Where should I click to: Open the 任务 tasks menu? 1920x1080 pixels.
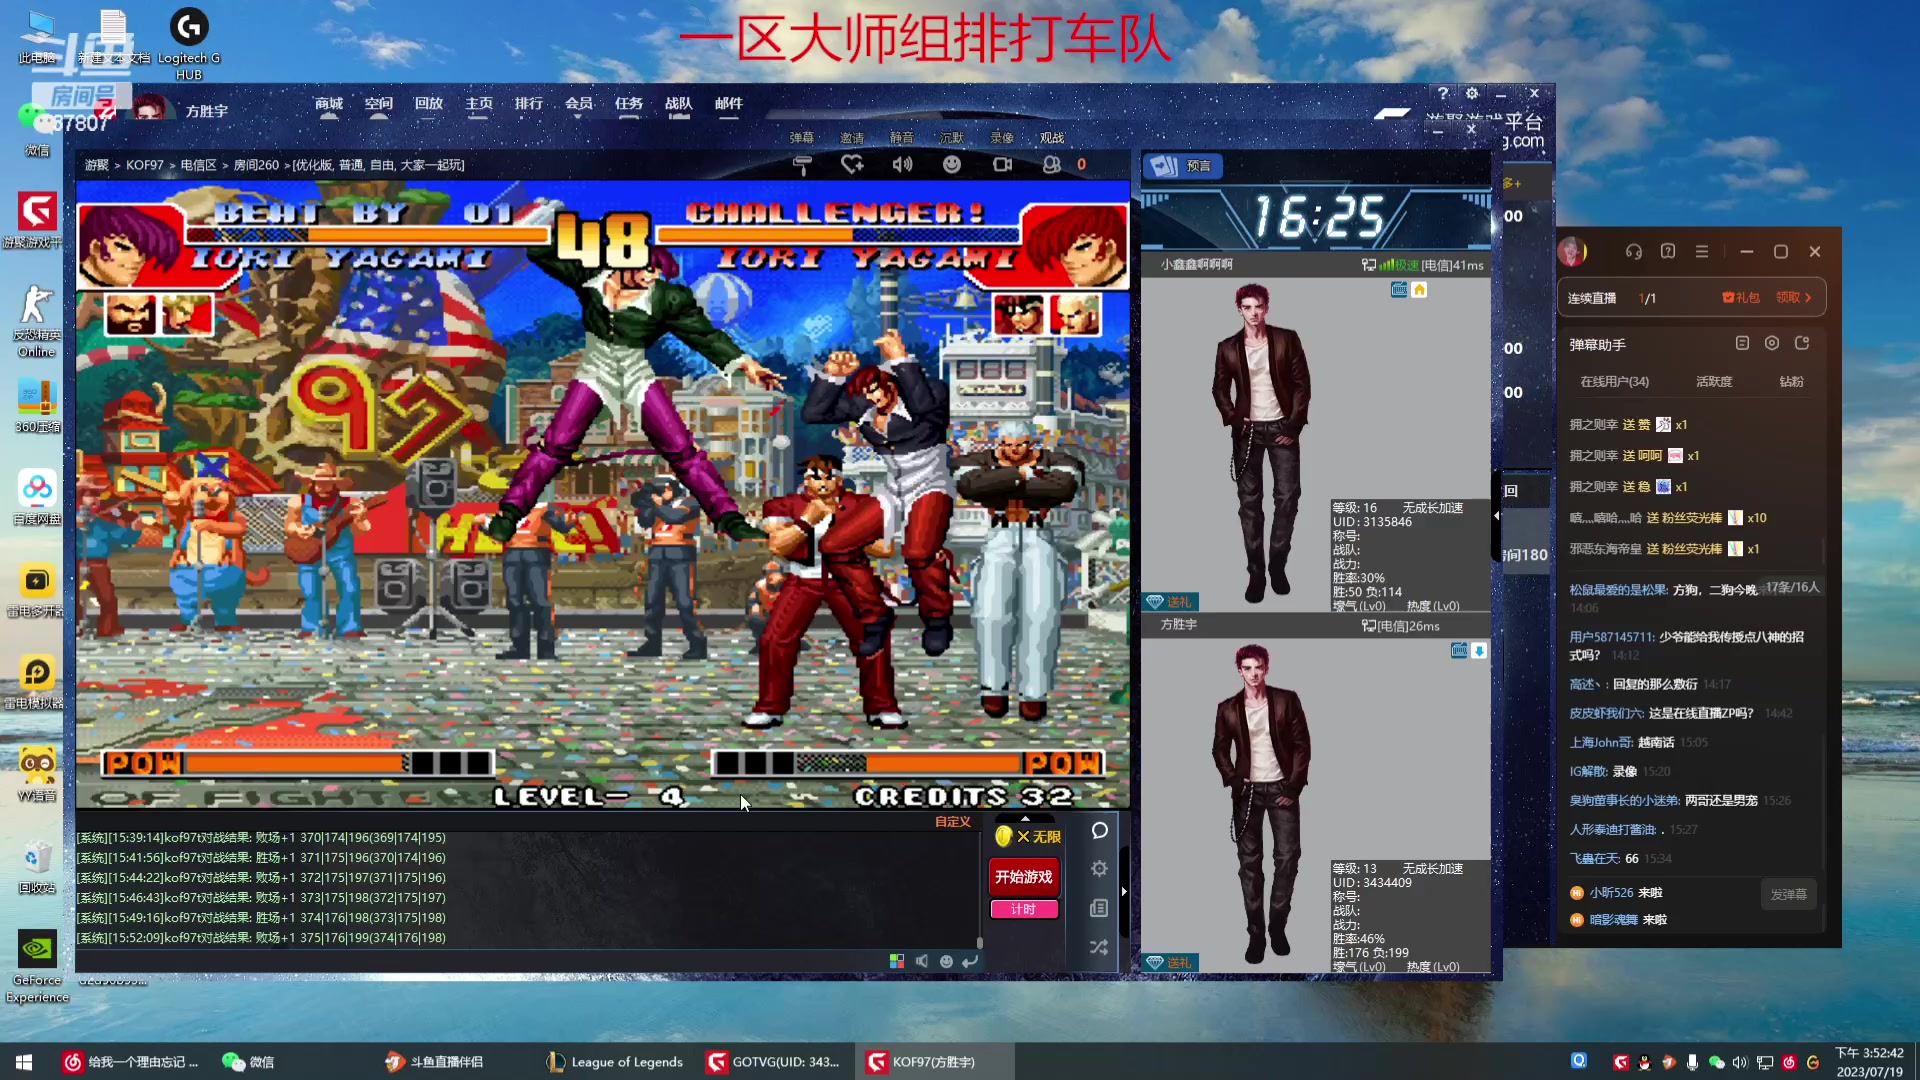click(629, 104)
